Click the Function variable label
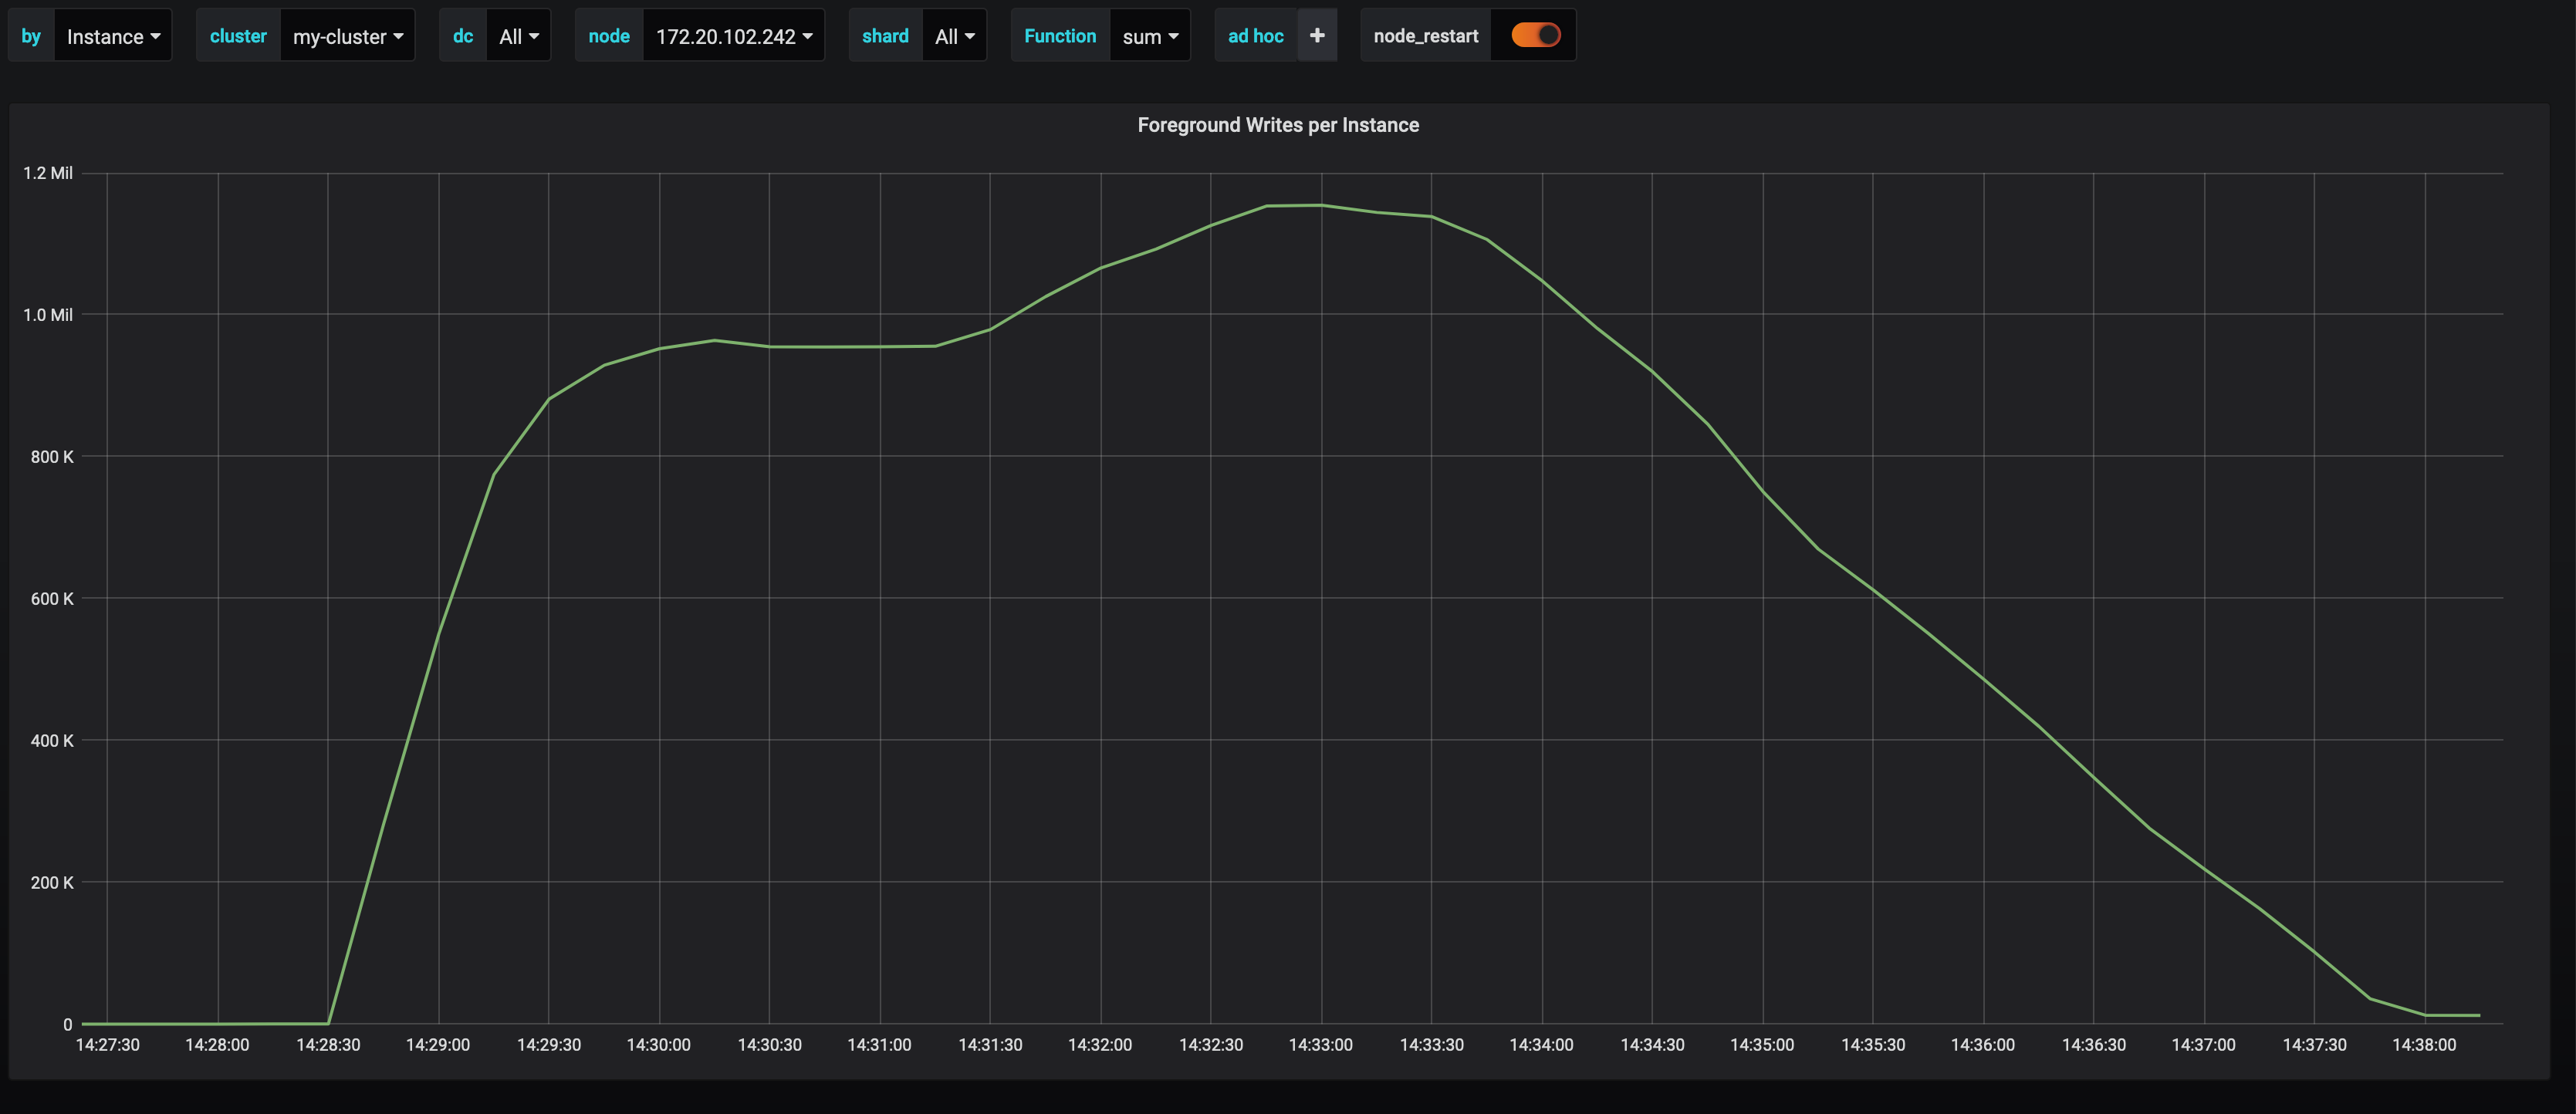This screenshot has width=2576, height=1114. point(1059,35)
